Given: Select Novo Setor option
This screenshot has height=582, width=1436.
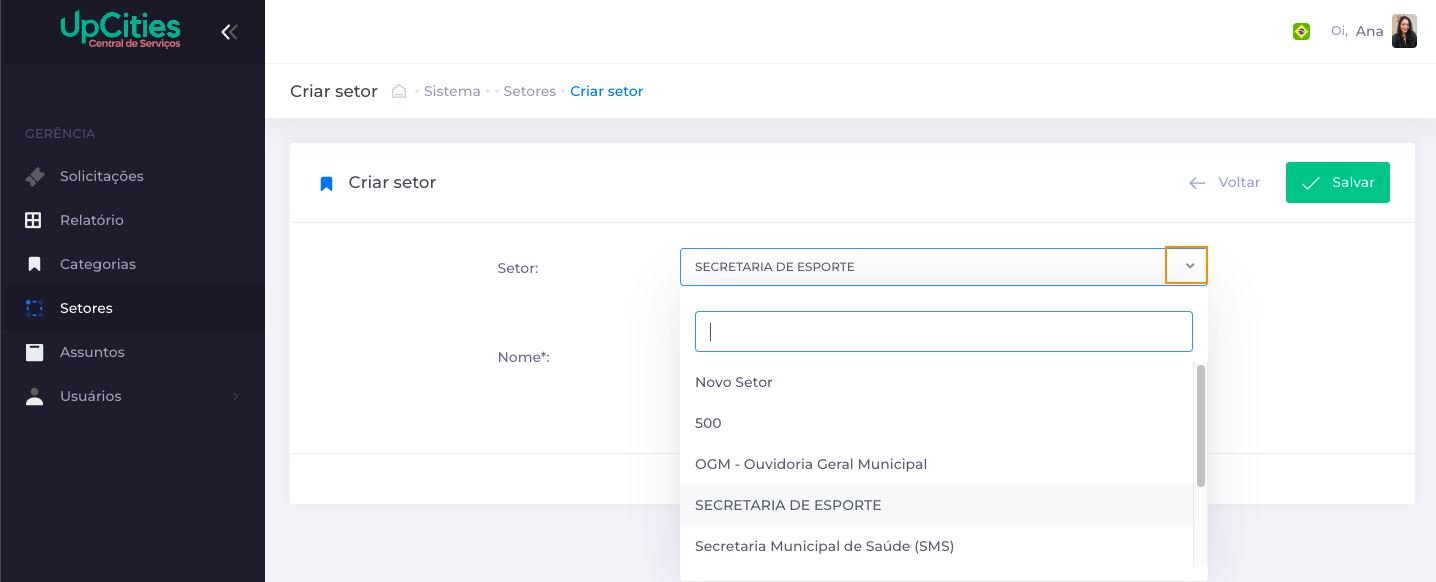Looking at the screenshot, I should 936,382.
